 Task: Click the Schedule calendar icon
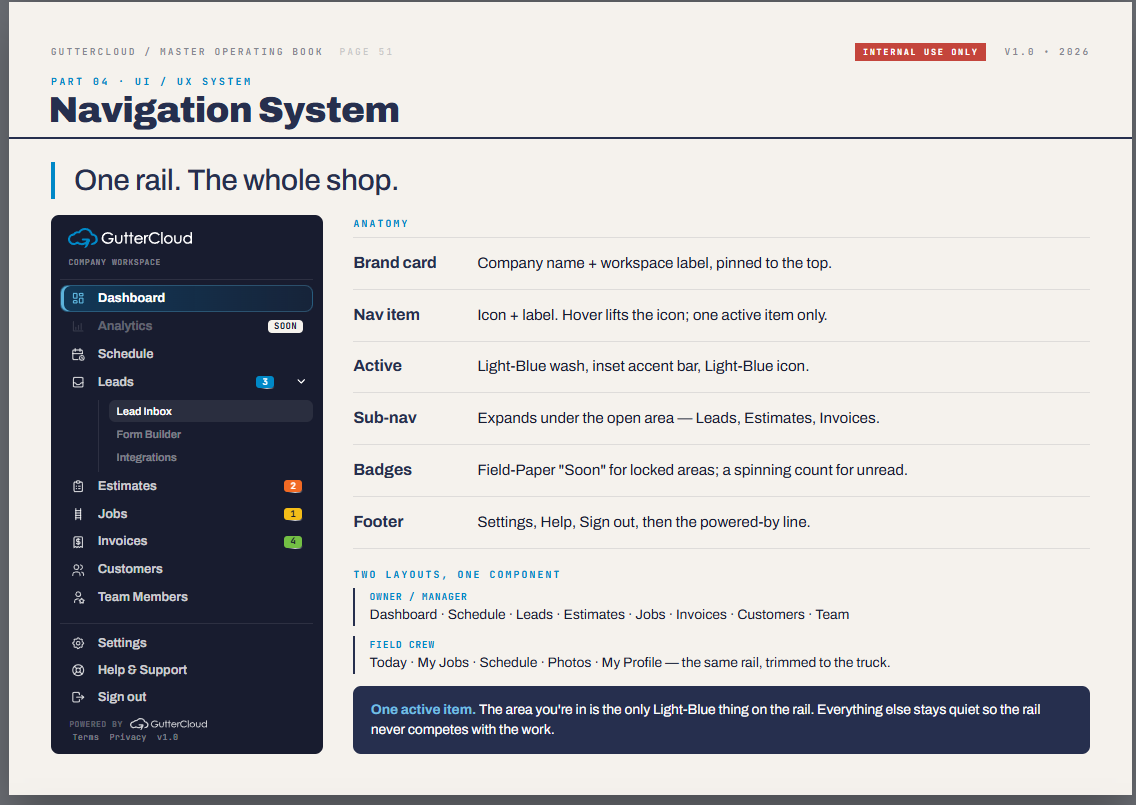[78, 354]
